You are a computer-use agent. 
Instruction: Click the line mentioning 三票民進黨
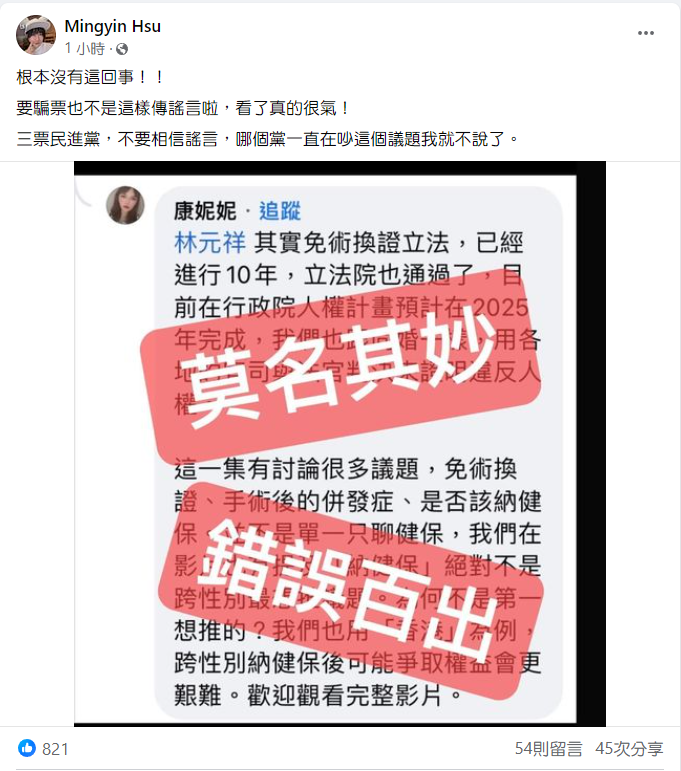(267, 139)
